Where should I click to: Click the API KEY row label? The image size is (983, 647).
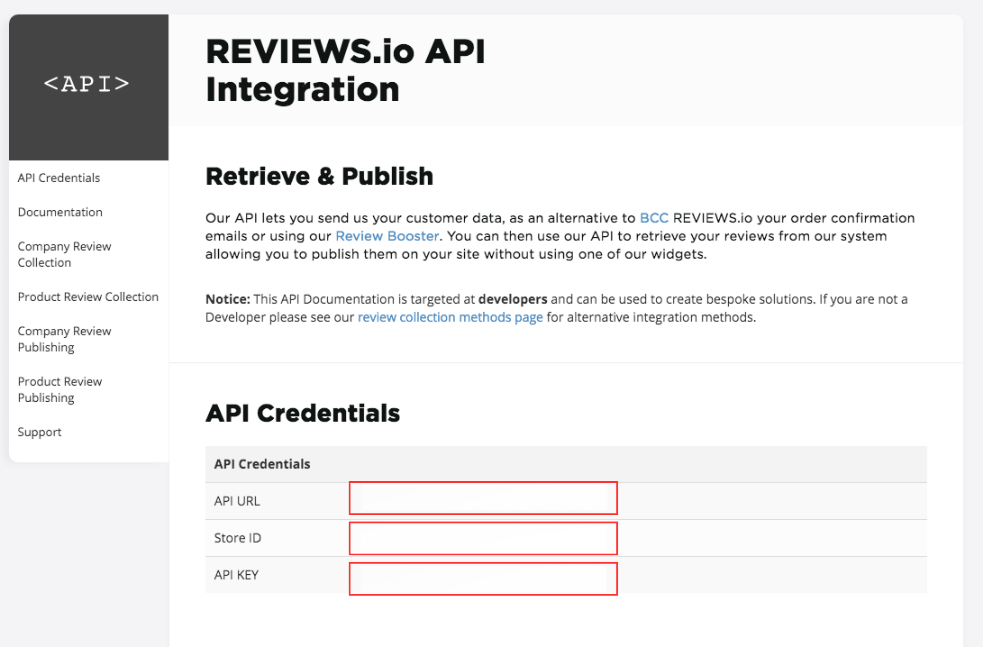(x=236, y=575)
